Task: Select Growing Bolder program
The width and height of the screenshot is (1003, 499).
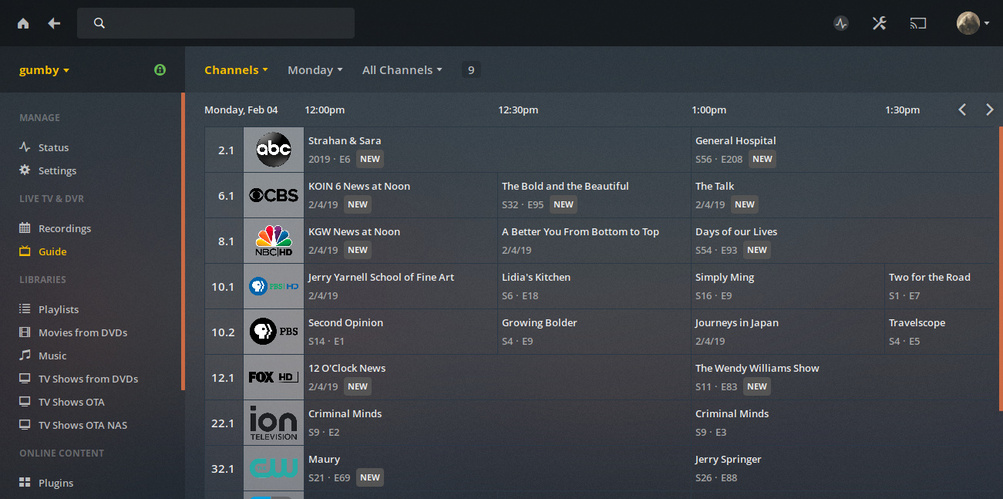Action: click(x=594, y=331)
